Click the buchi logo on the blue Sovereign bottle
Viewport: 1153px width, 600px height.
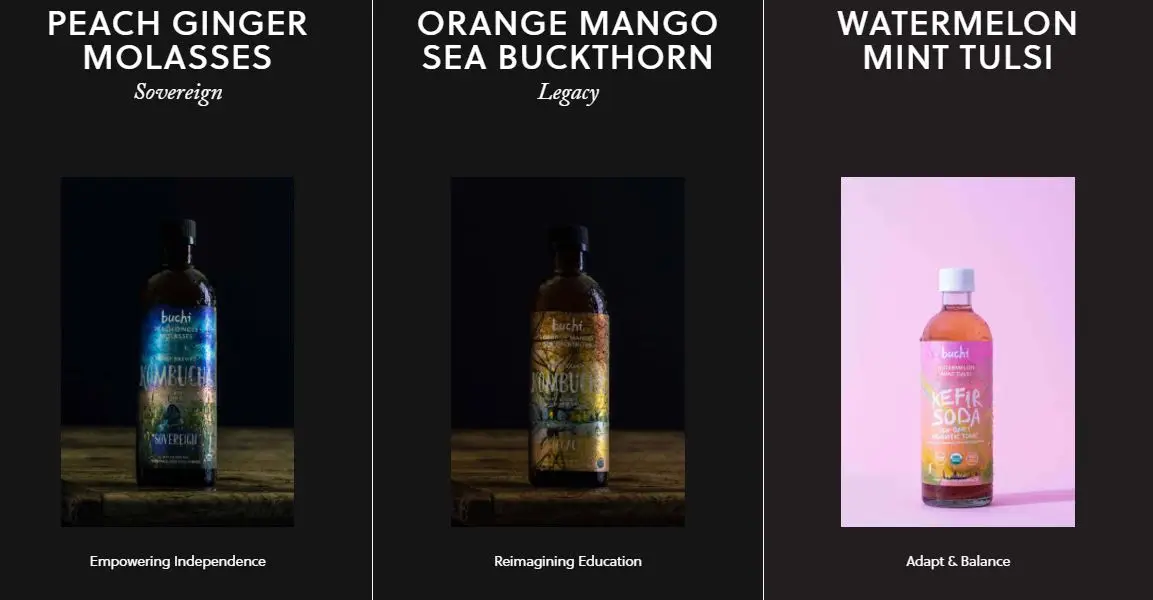(x=176, y=317)
